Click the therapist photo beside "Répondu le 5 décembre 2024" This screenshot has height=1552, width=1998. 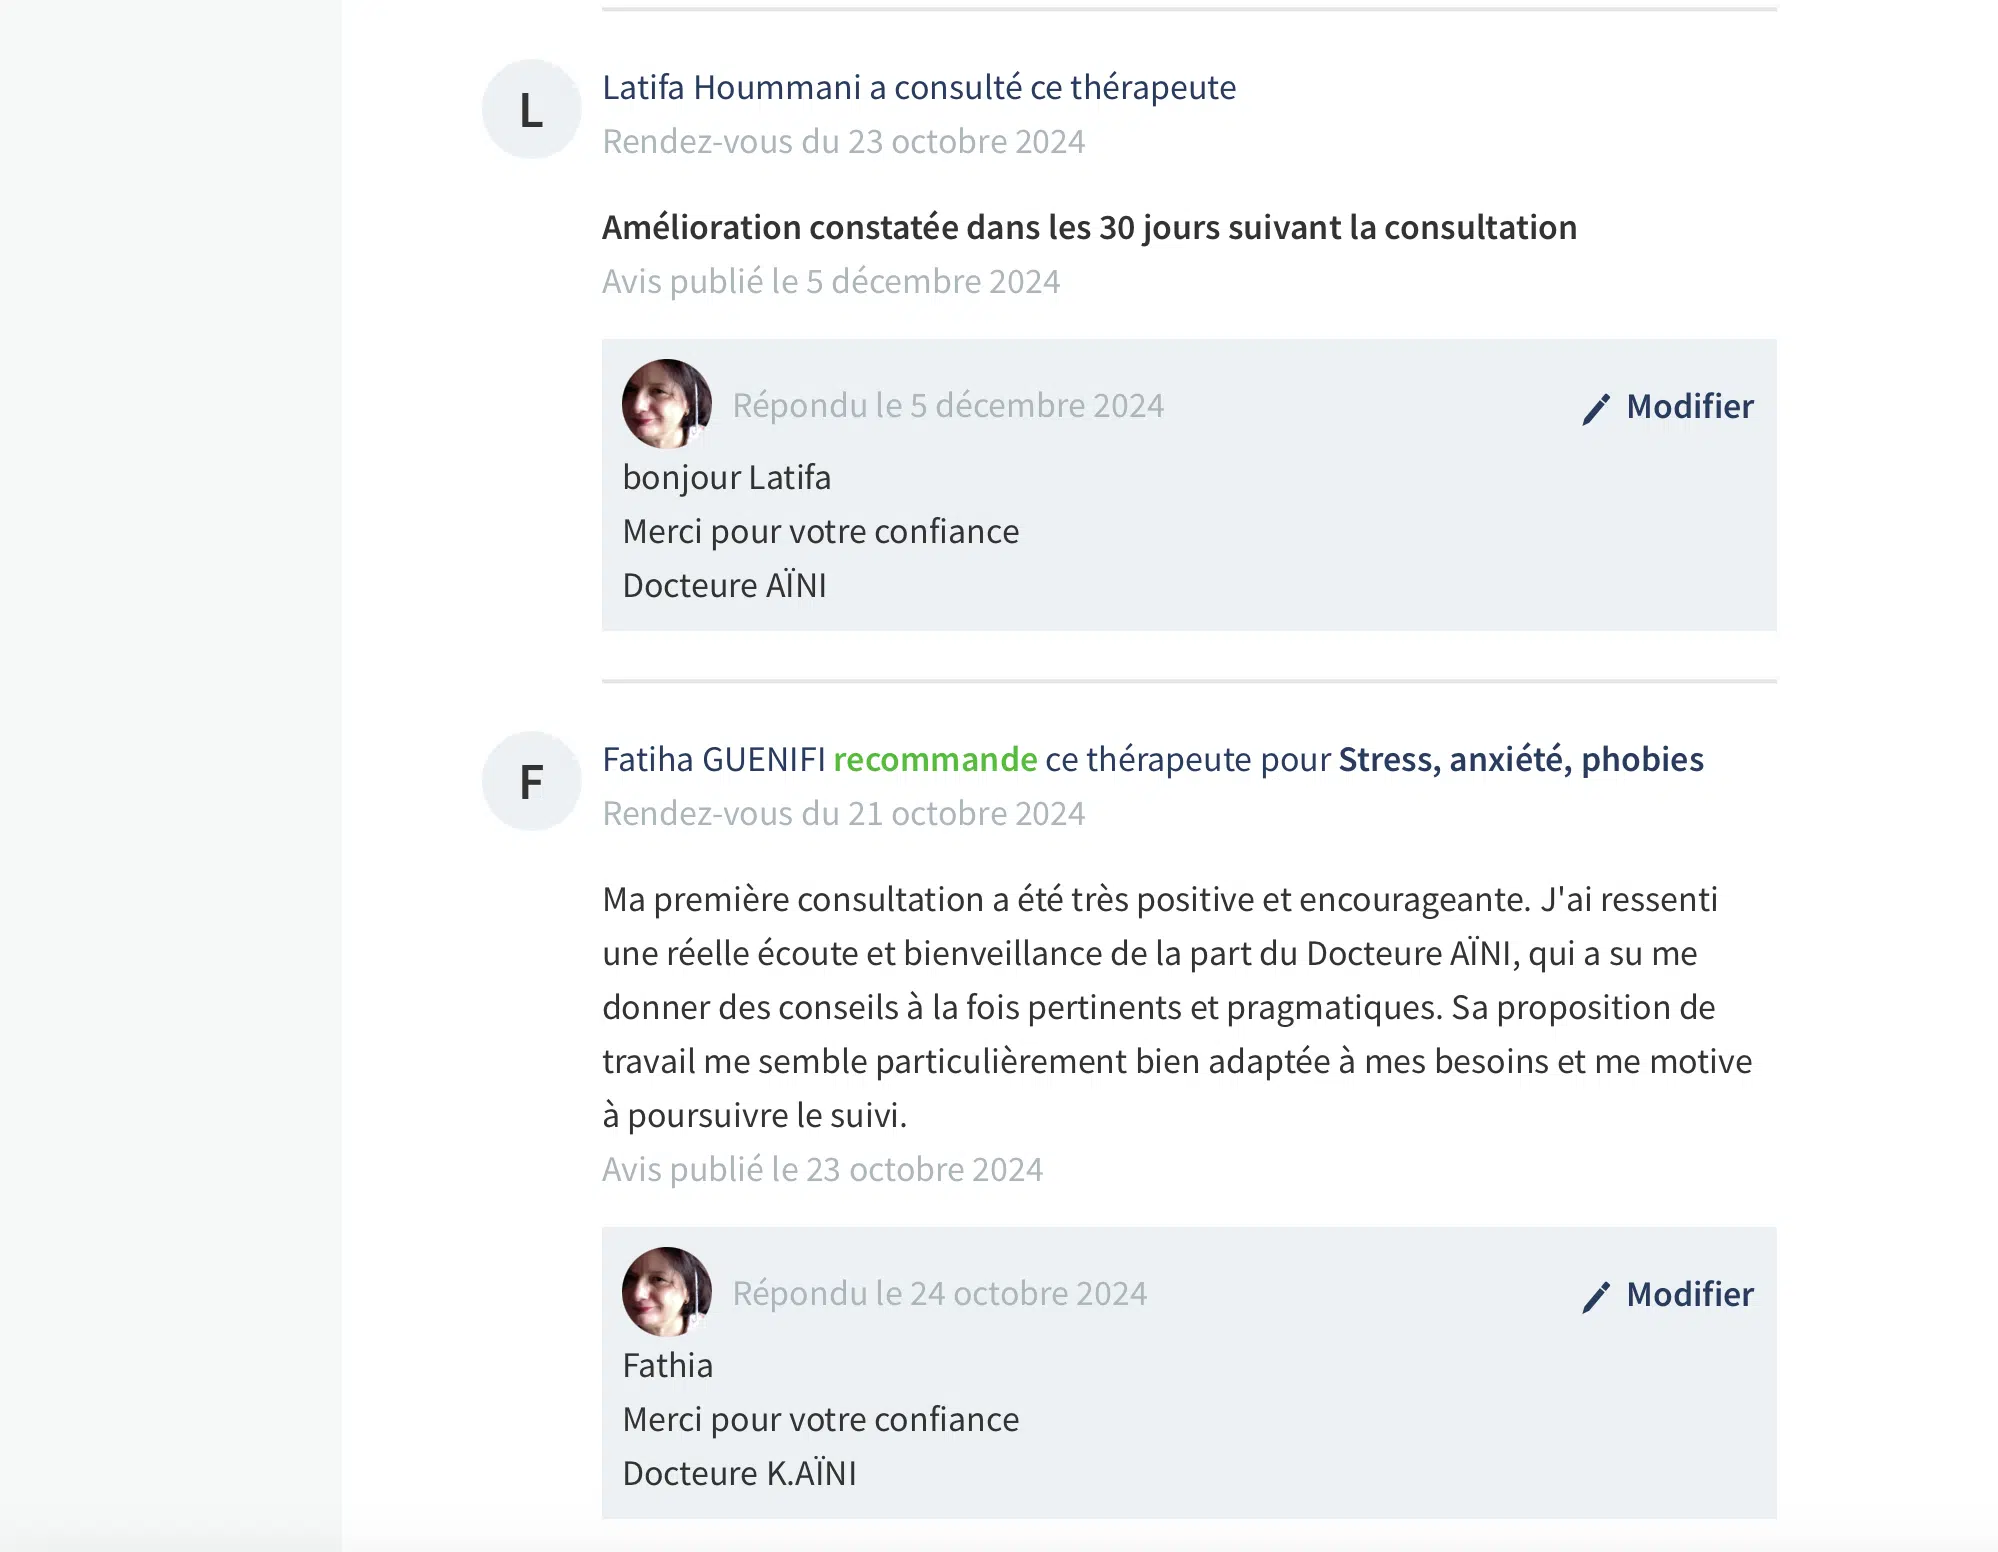coord(666,404)
